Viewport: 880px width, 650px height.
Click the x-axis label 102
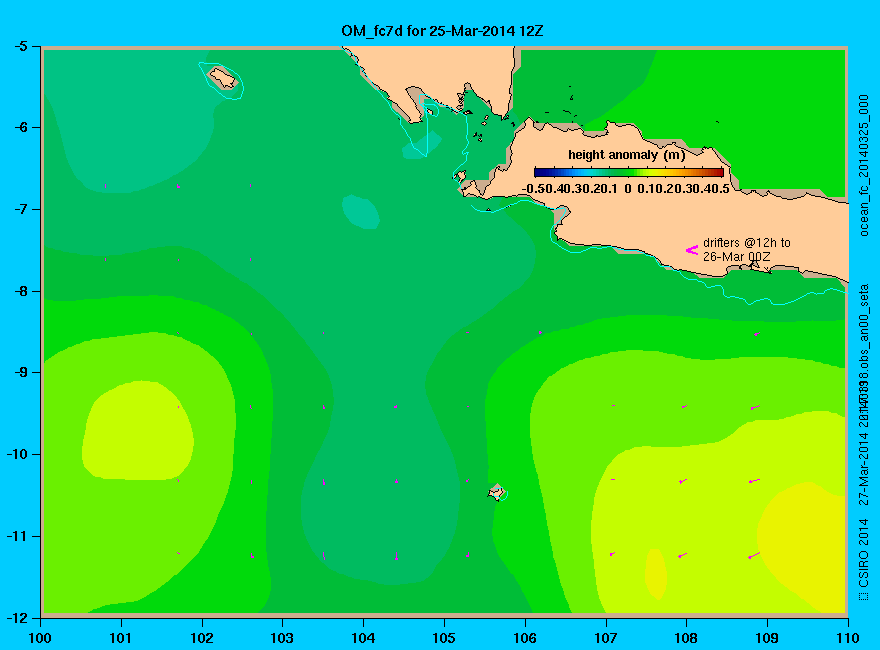pyautogui.click(x=201, y=638)
